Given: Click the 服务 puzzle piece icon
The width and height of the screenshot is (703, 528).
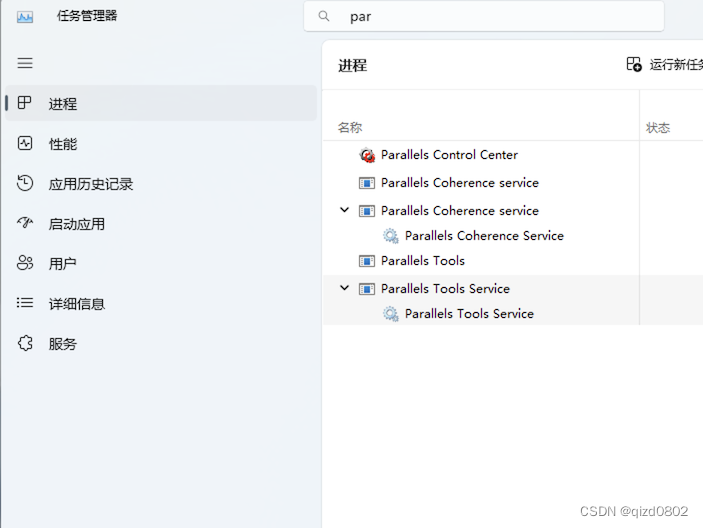Looking at the screenshot, I should coord(25,343).
